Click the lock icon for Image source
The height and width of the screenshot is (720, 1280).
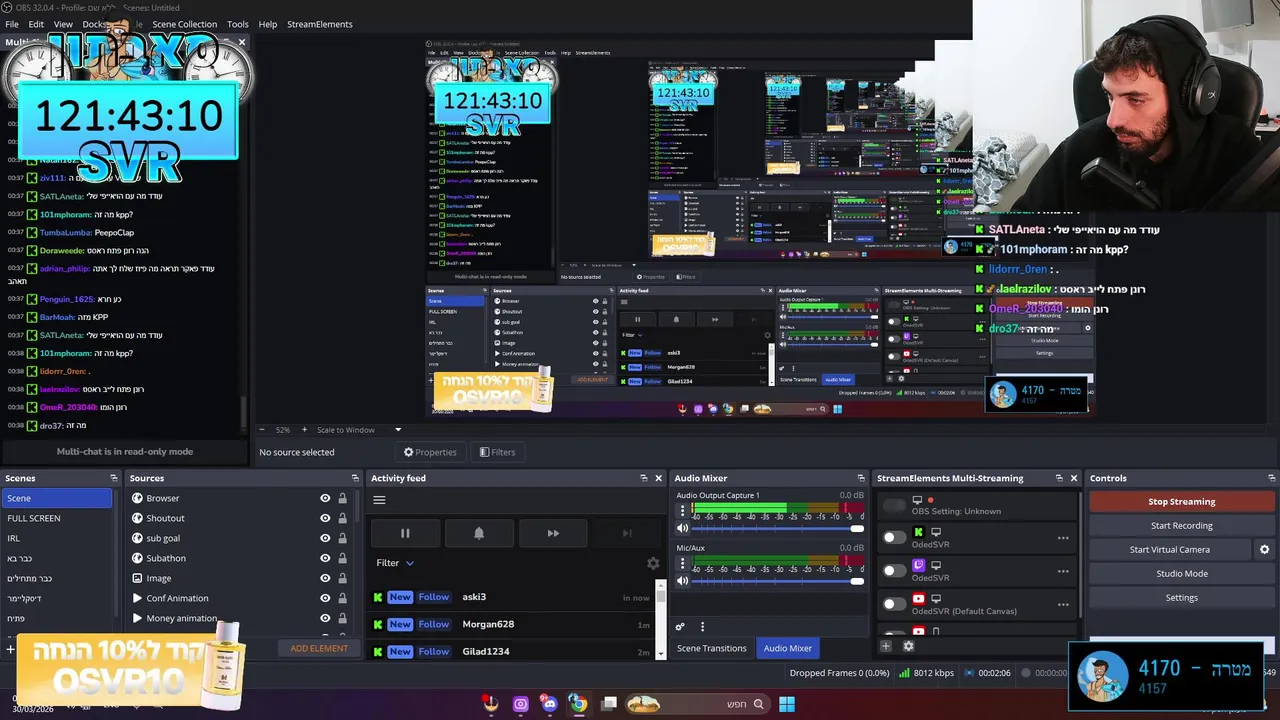point(342,578)
